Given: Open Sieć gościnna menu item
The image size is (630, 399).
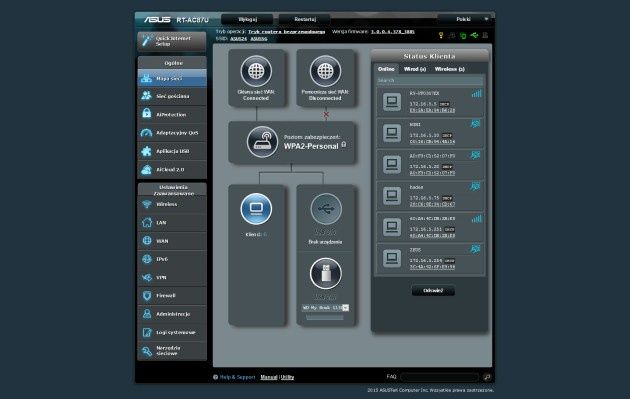Looking at the screenshot, I should coord(172,96).
